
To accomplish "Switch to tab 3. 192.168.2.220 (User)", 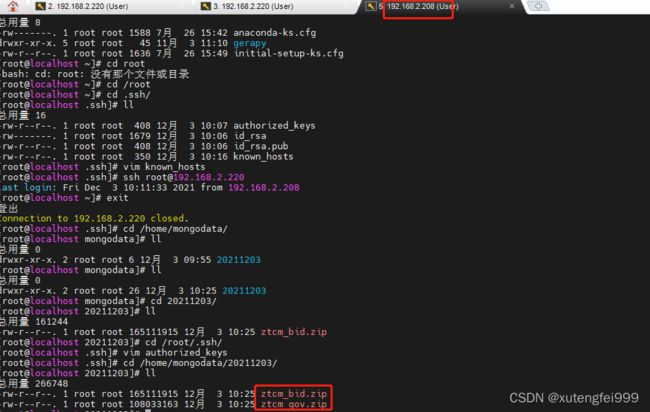I will (253, 6).
